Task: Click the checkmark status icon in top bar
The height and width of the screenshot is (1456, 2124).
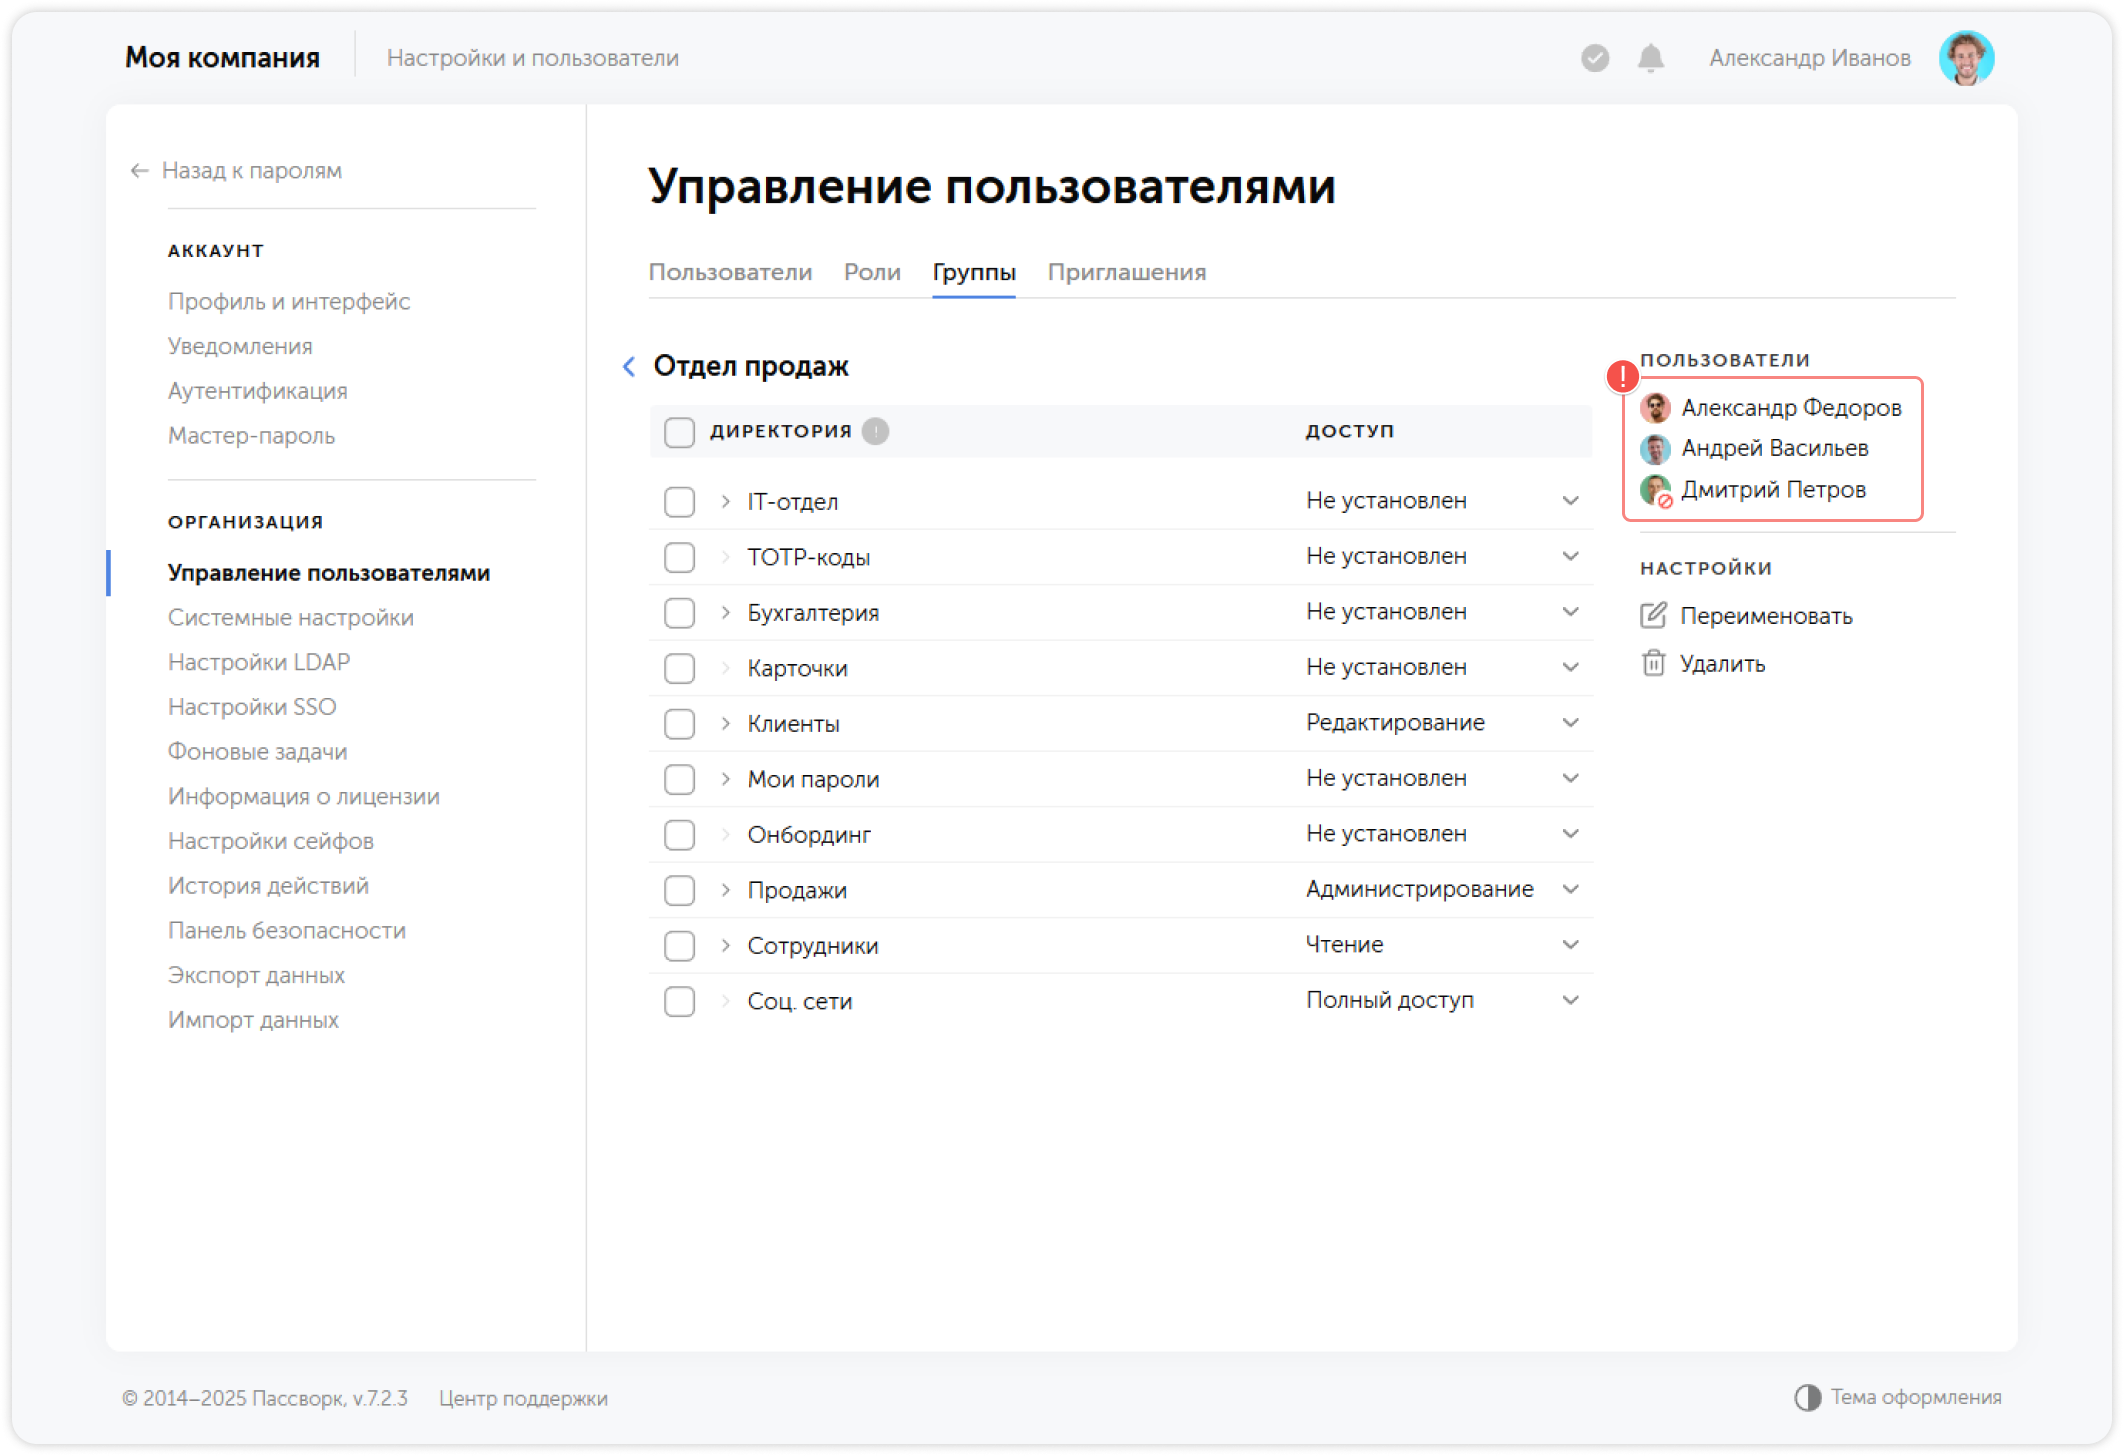Action: pos(1594,59)
